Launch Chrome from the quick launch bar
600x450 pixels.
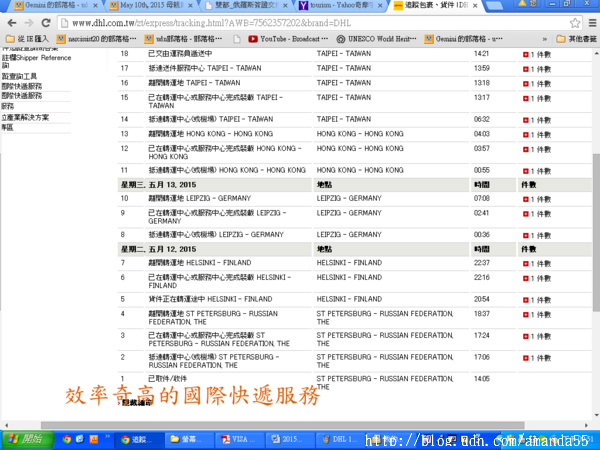[67, 439]
